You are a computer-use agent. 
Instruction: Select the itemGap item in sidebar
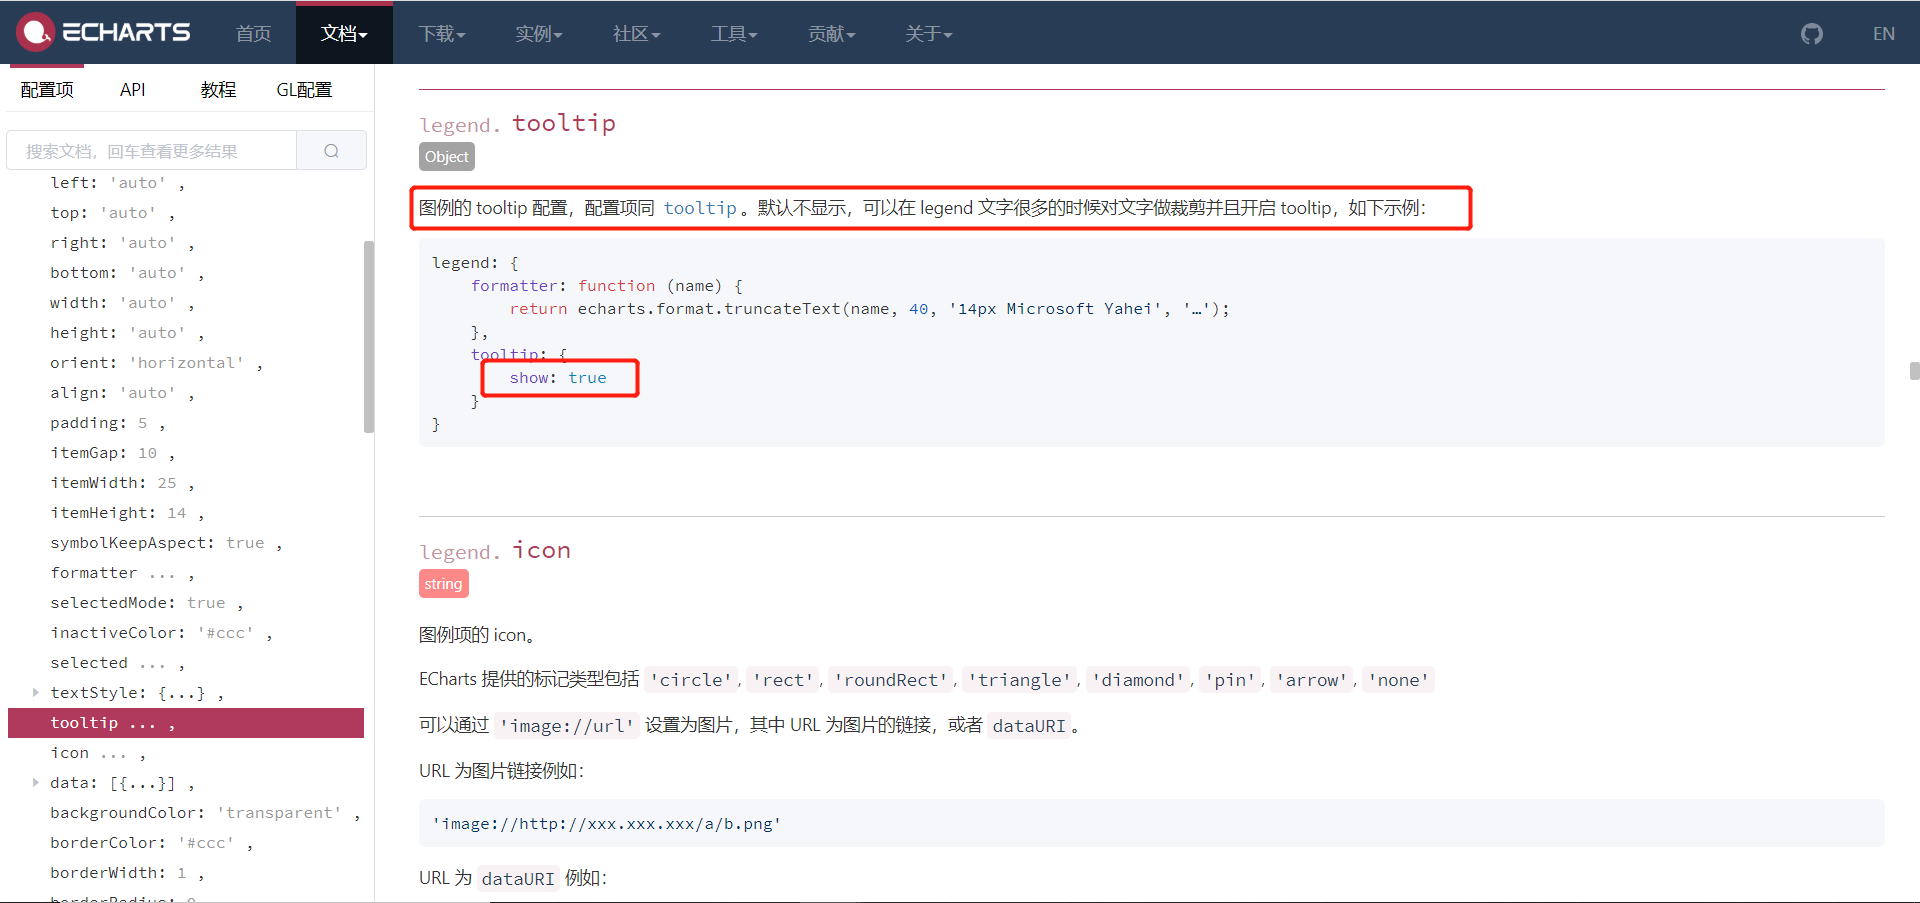click(x=113, y=453)
